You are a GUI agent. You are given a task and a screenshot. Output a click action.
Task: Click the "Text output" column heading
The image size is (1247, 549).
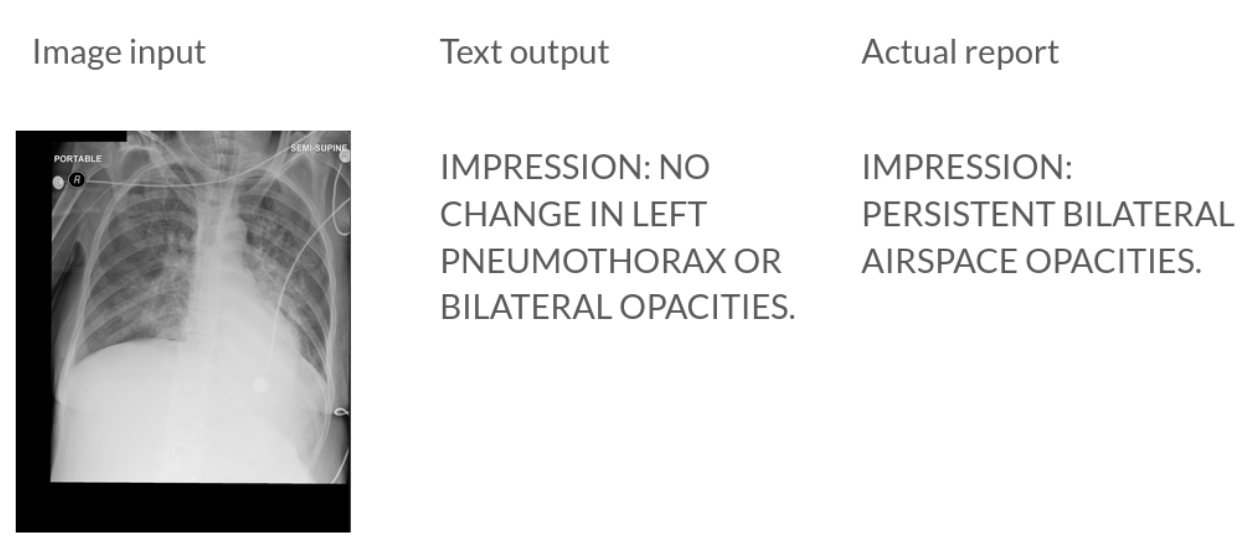coord(524,52)
